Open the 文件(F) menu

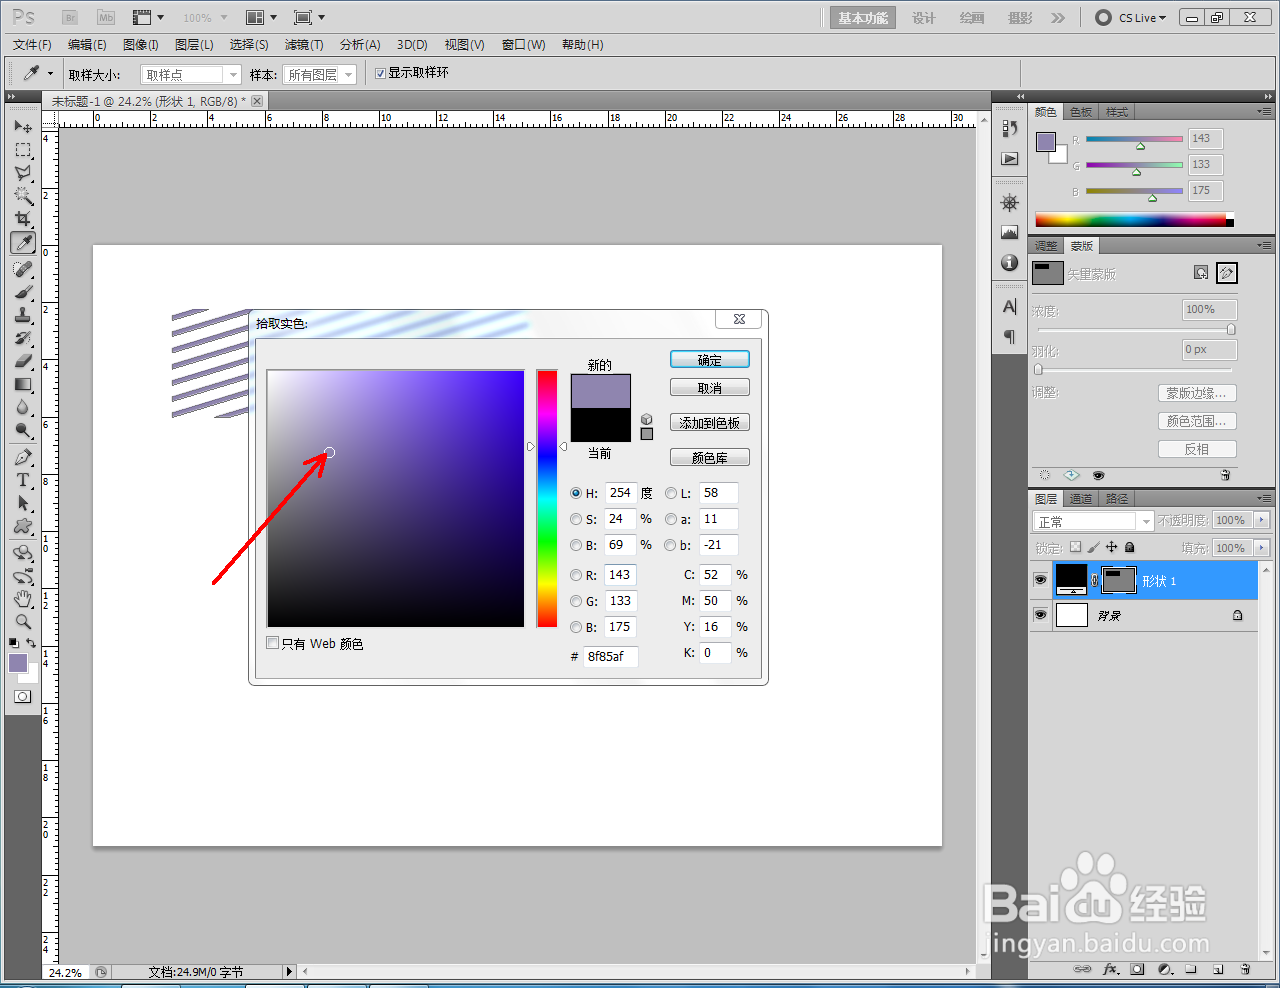32,44
